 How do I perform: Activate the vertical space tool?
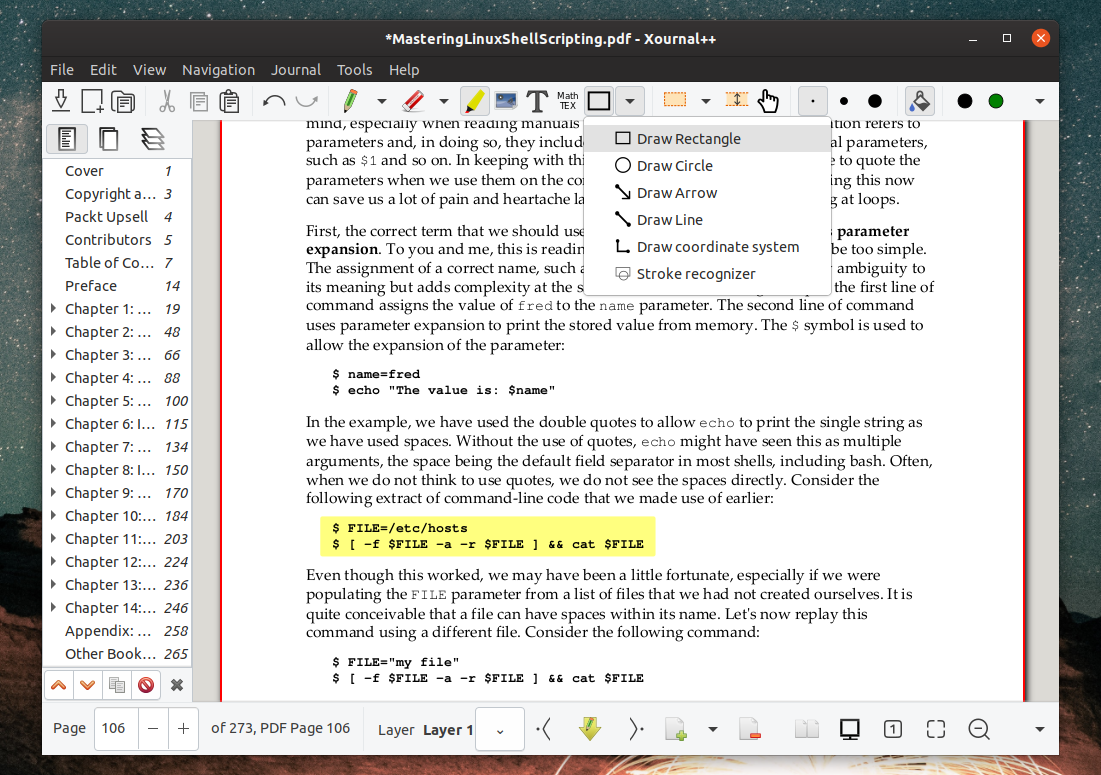(x=736, y=100)
